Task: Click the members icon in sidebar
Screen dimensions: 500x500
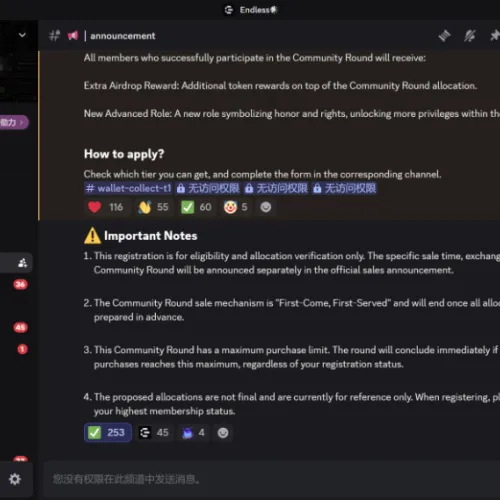Action: point(22,263)
